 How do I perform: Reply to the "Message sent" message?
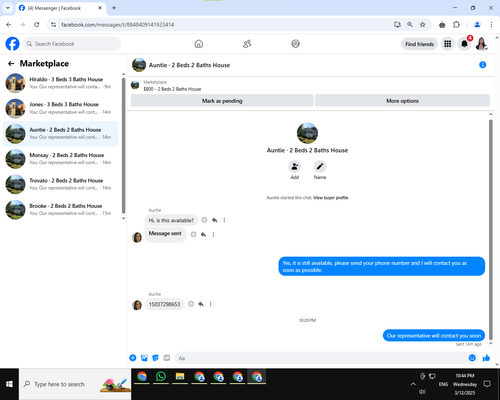coord(203,234)
